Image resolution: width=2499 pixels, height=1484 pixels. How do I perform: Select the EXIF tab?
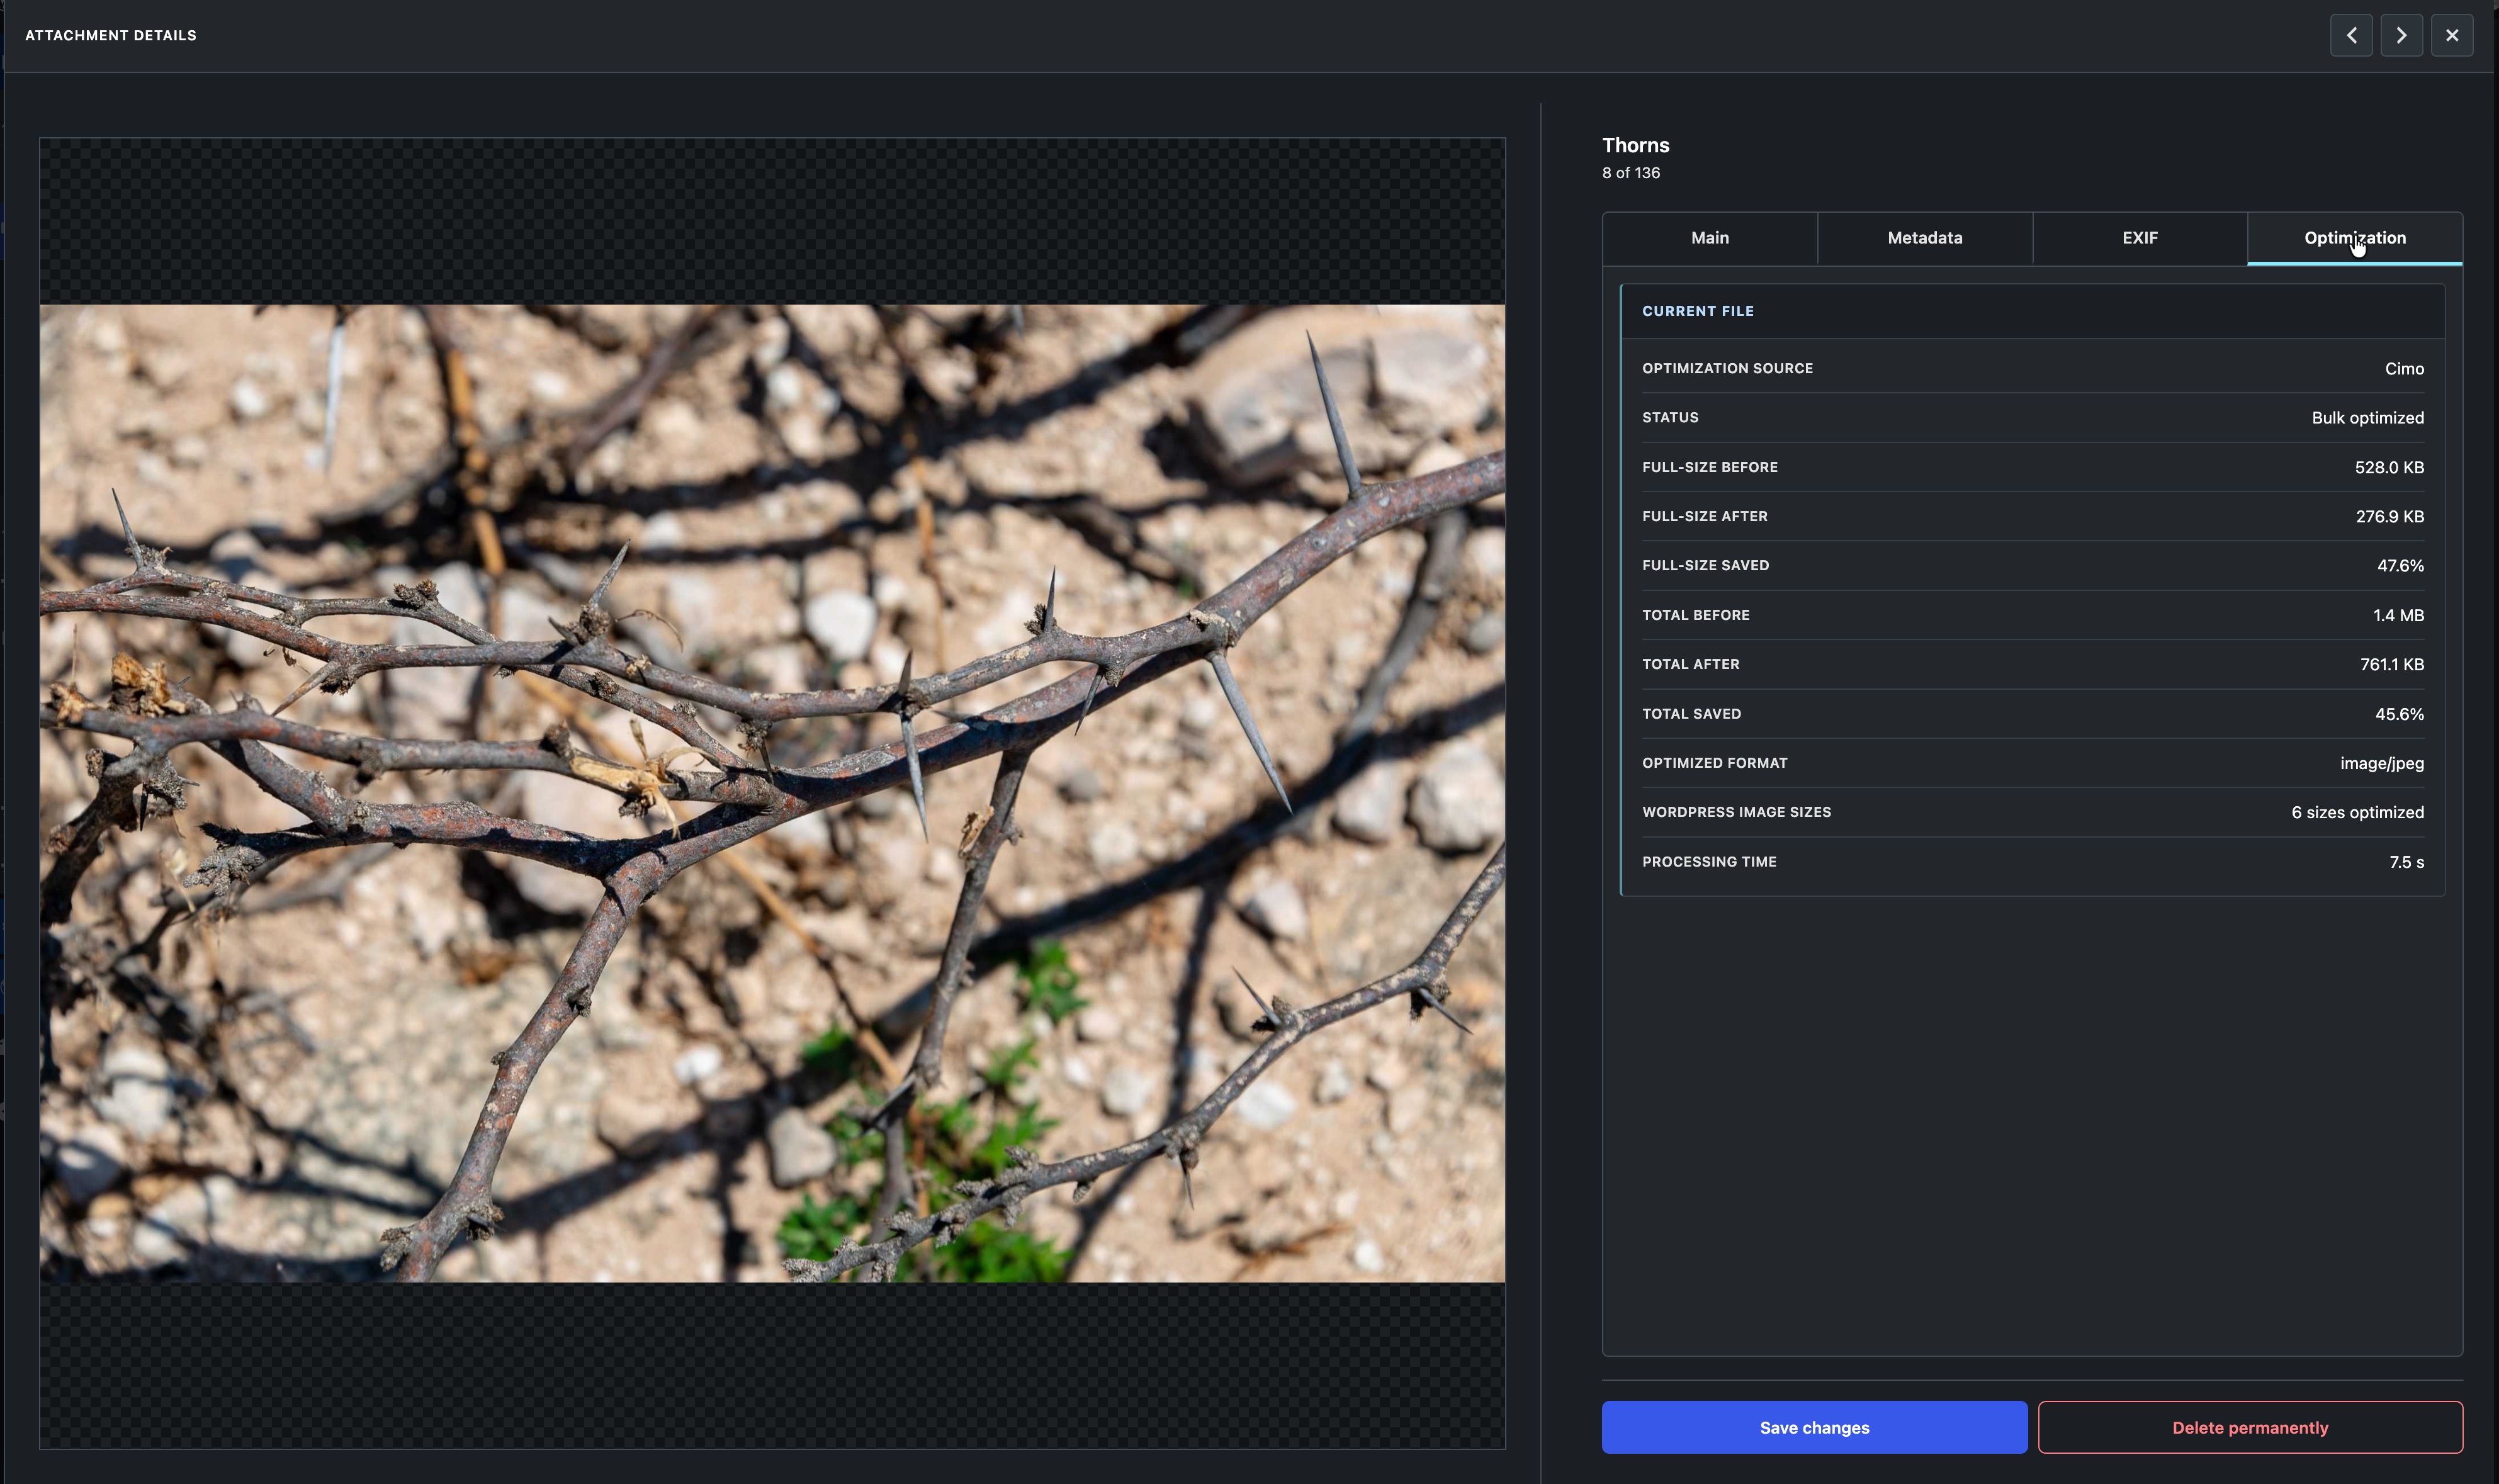pyautogui.click(x=2139, y=238)
